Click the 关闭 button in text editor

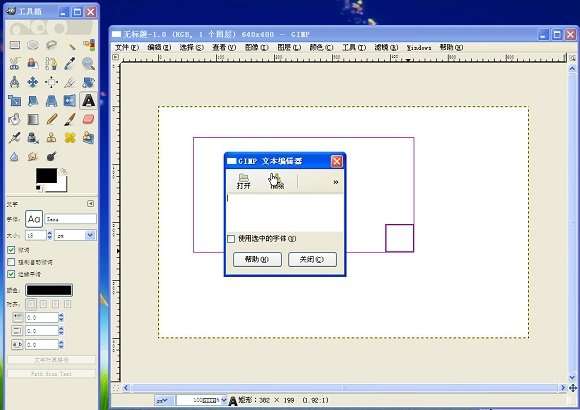[x=312, y=259]
